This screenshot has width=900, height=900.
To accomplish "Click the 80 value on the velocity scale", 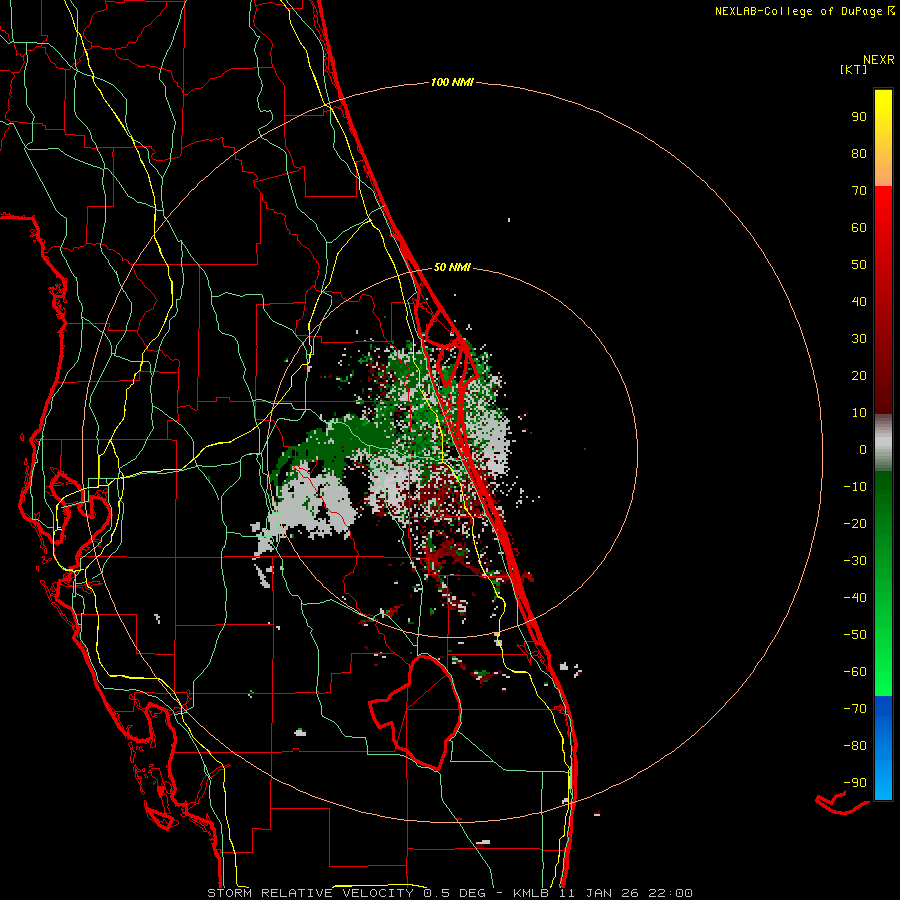I will click(x=859, y=154).
